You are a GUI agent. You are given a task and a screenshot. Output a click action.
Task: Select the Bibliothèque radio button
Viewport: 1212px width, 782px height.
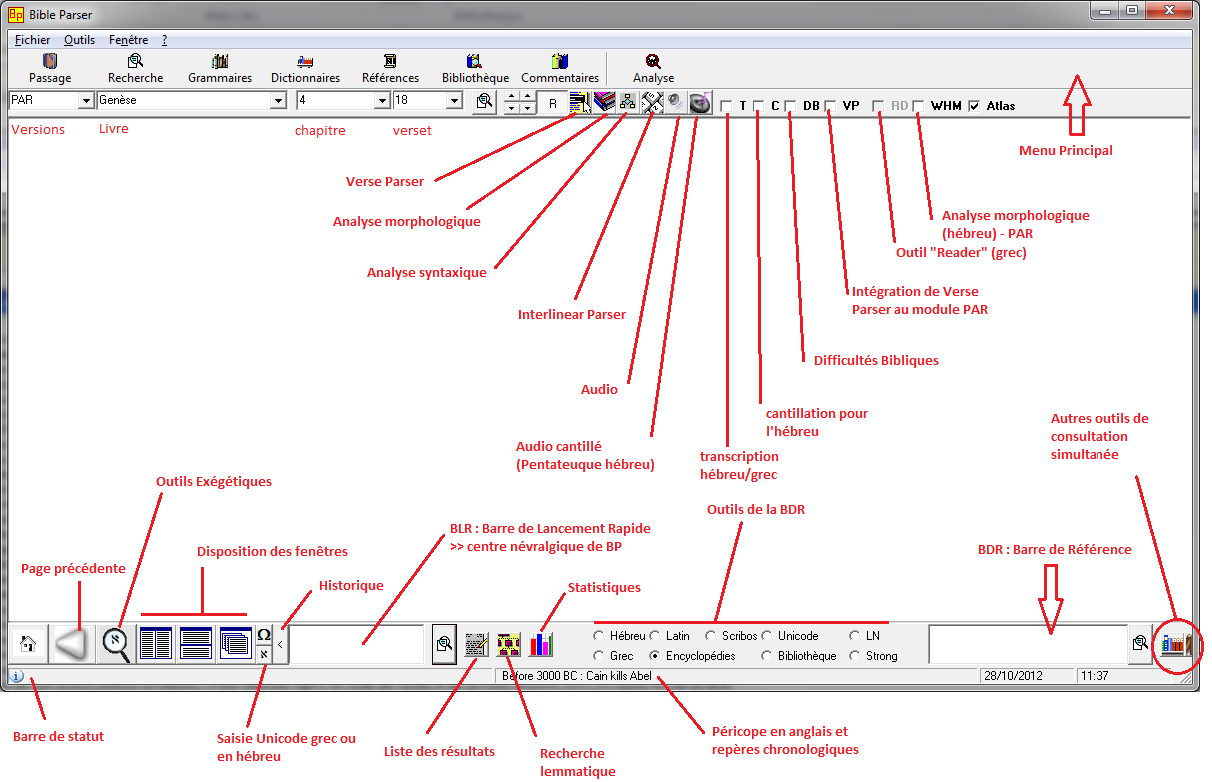pyautogui.click(x=767, y=656)
